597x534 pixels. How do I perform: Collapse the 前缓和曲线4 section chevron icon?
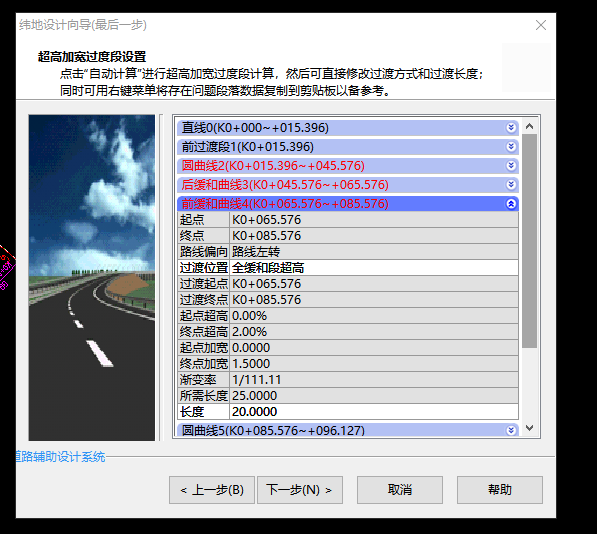coord(511,204)
